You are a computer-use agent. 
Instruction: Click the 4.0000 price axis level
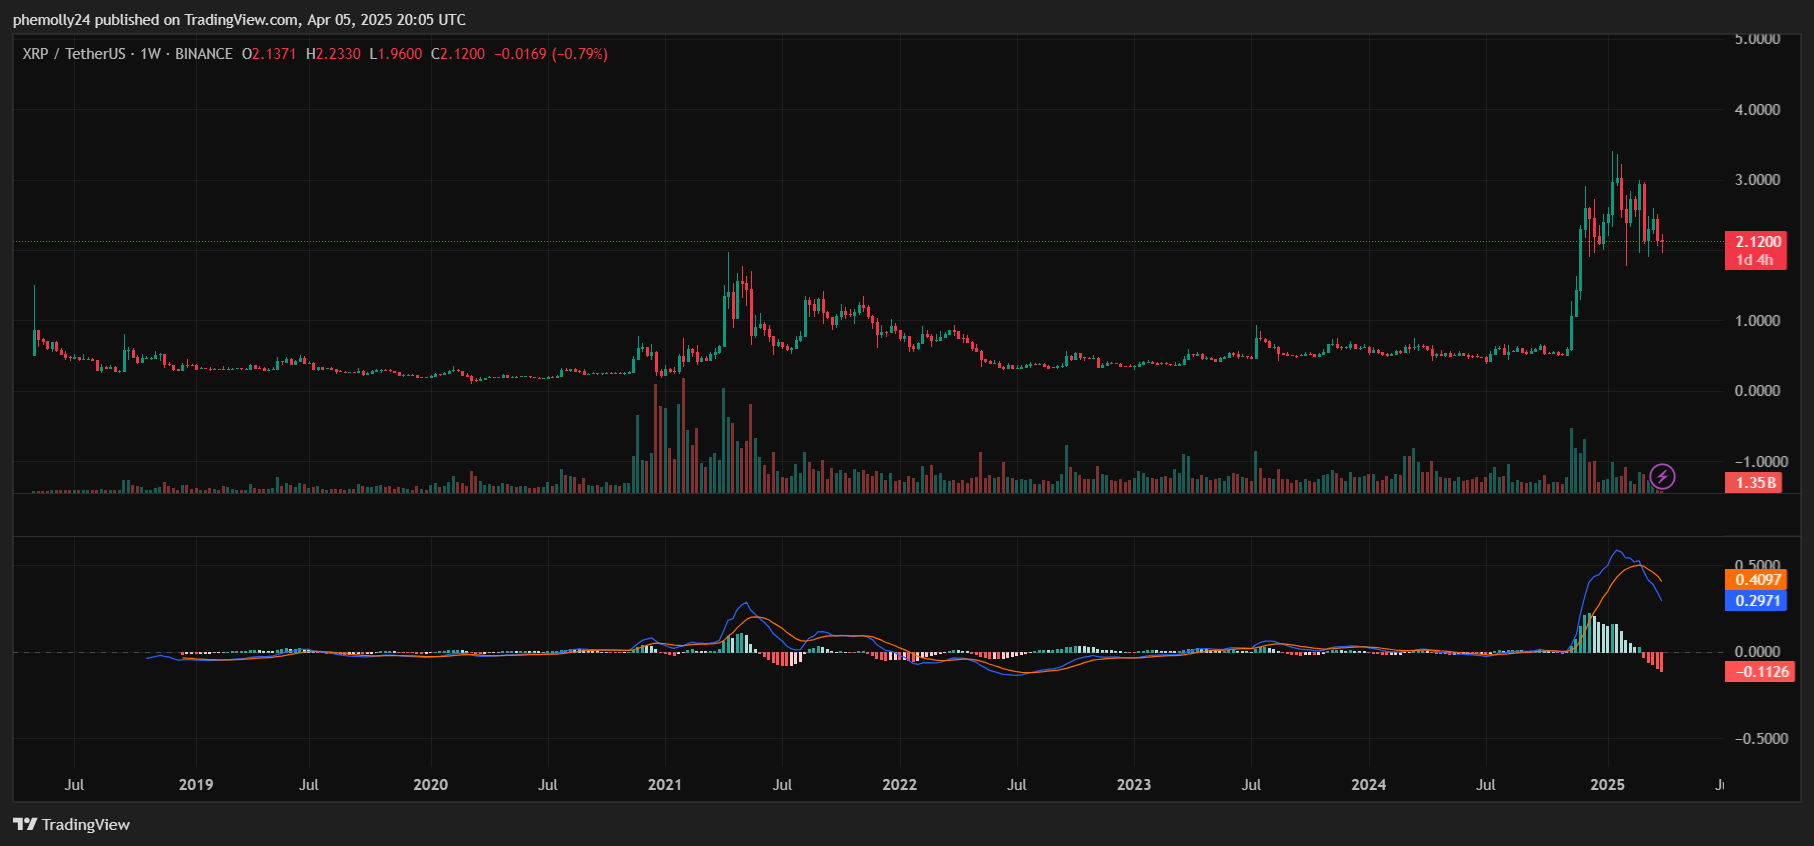pyautogui.click(x=1757, y=110)
